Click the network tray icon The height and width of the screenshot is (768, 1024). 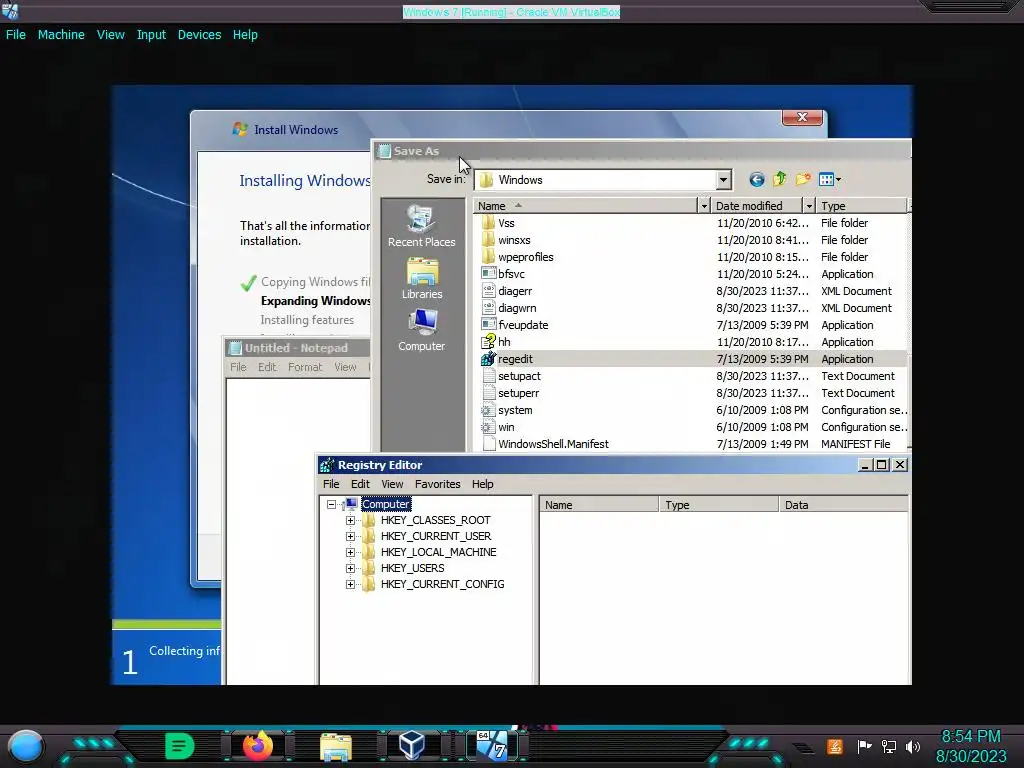(x=888, y=746)
